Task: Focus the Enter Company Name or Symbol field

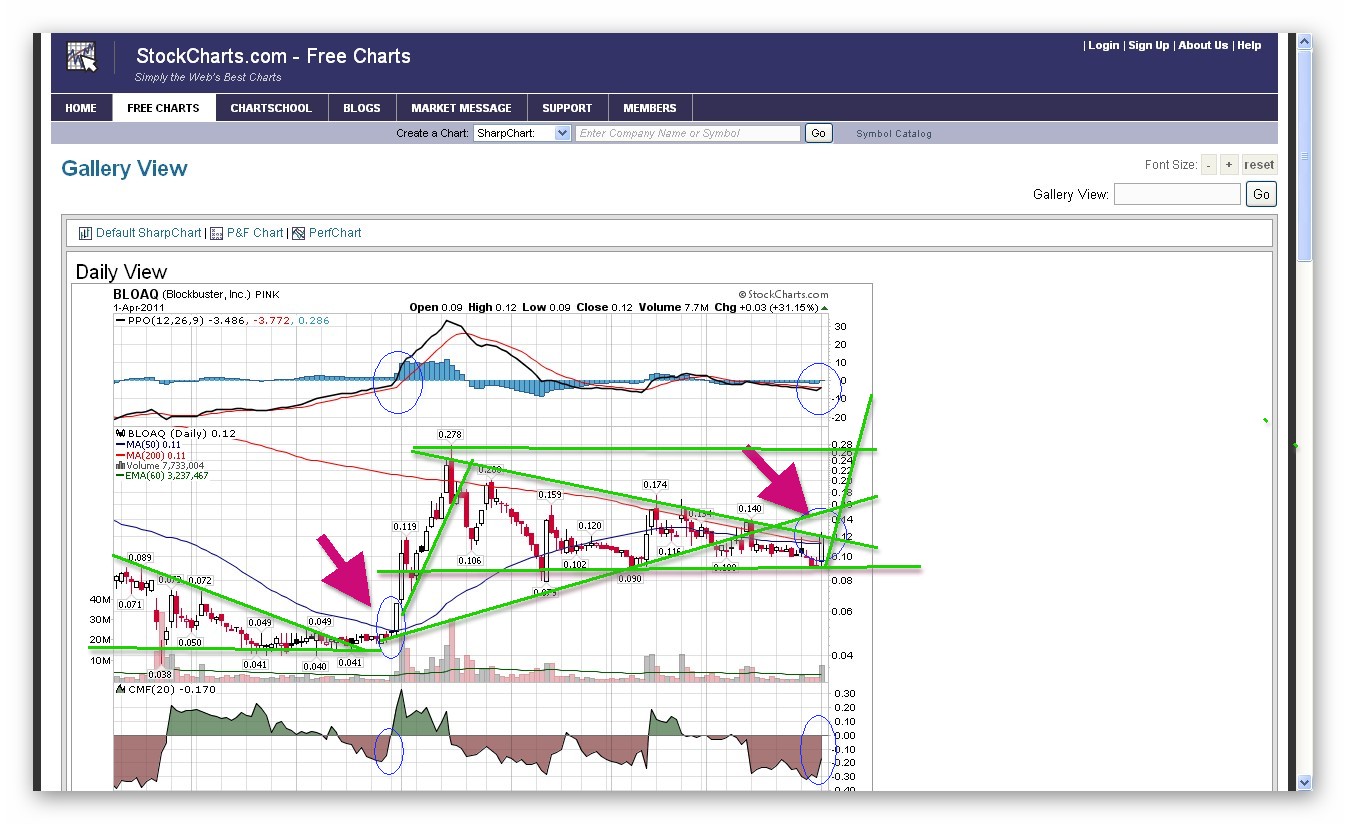Action: pos(688,133)
